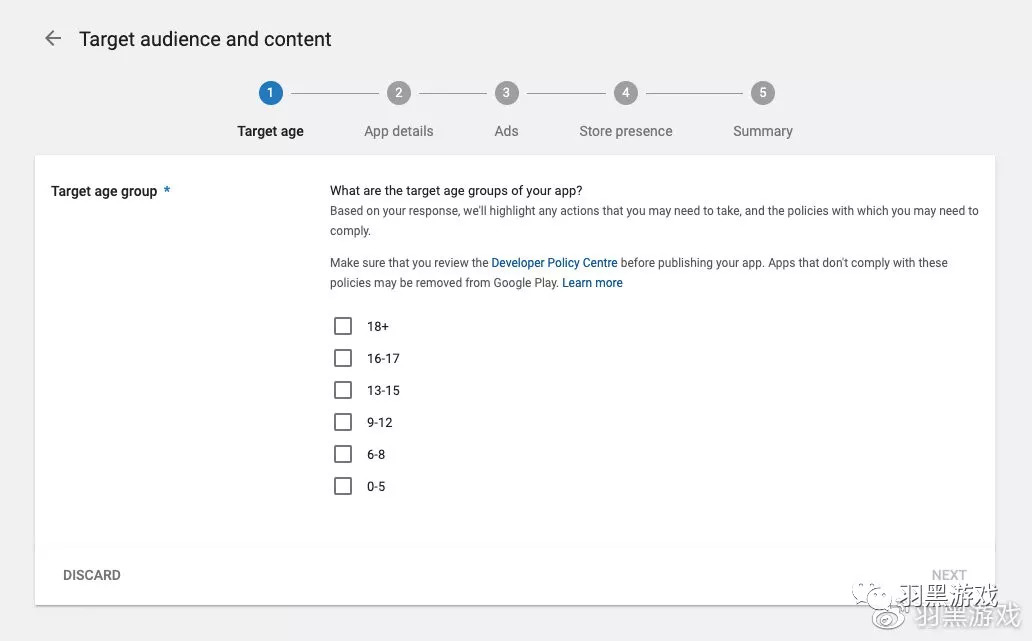This screenshot has height=641, width=1032.
Task: Click step 3 circle icon
Action: 506,93
